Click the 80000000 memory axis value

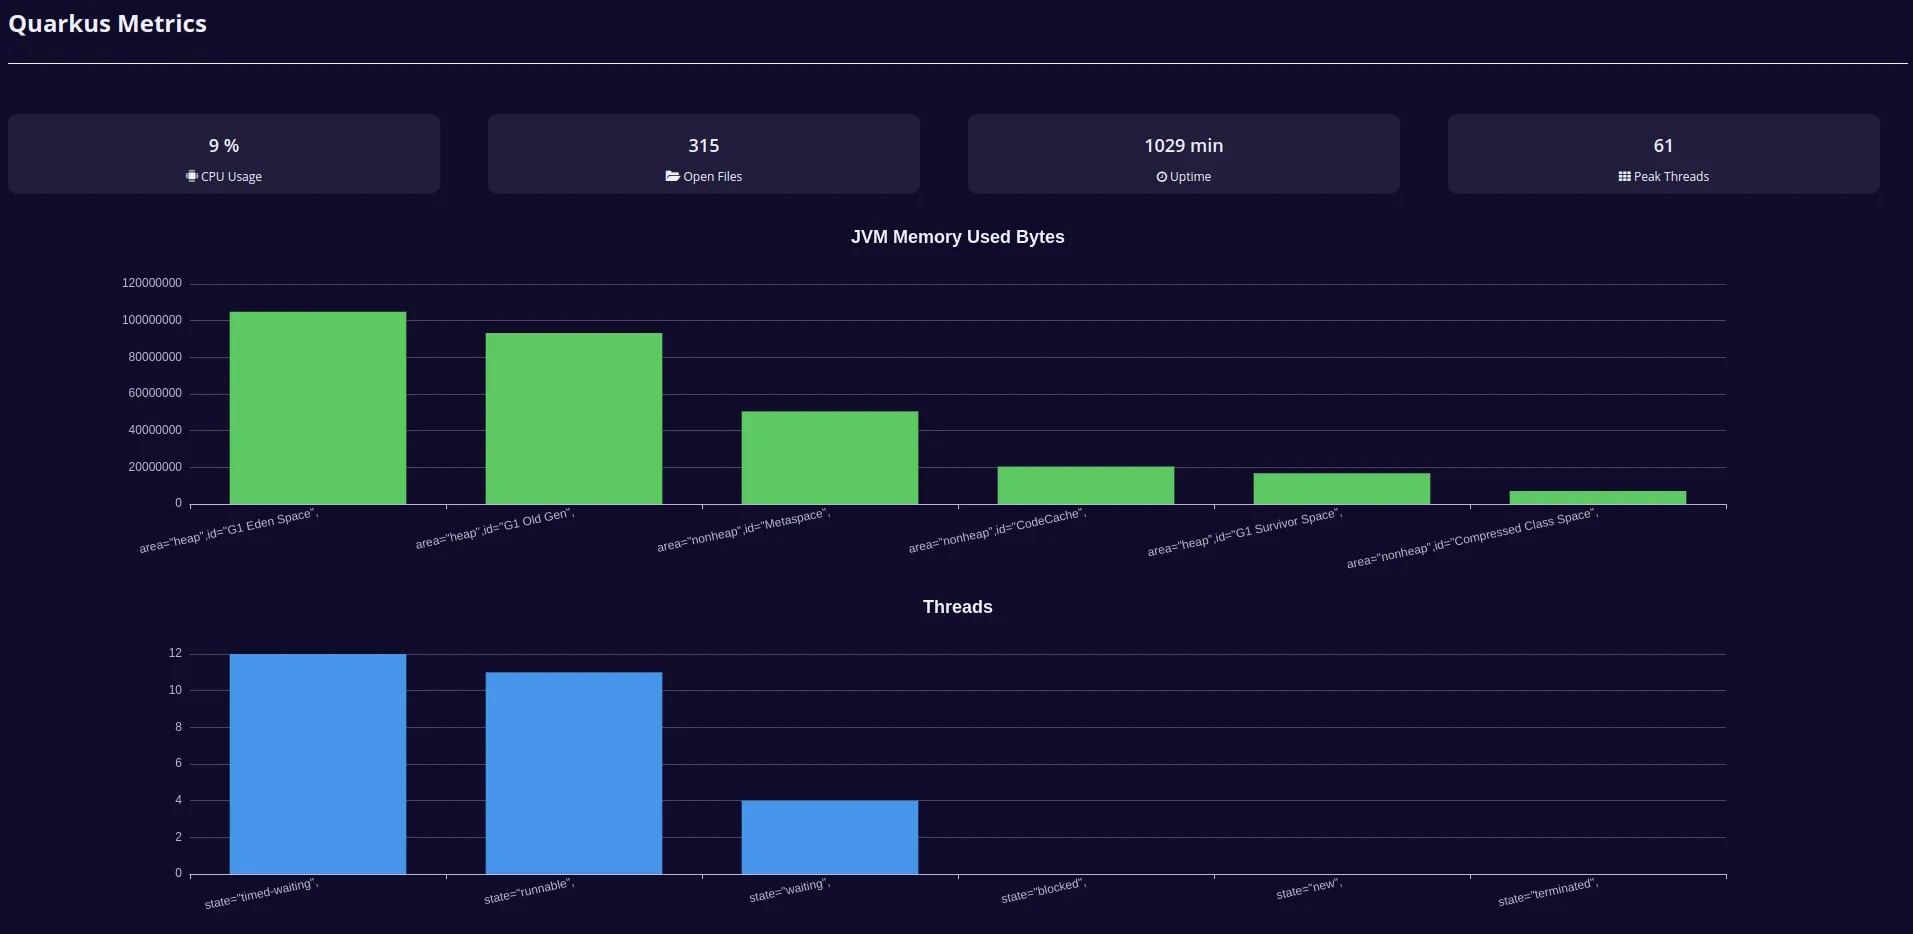pyautogui.click(x=155, y=357)
